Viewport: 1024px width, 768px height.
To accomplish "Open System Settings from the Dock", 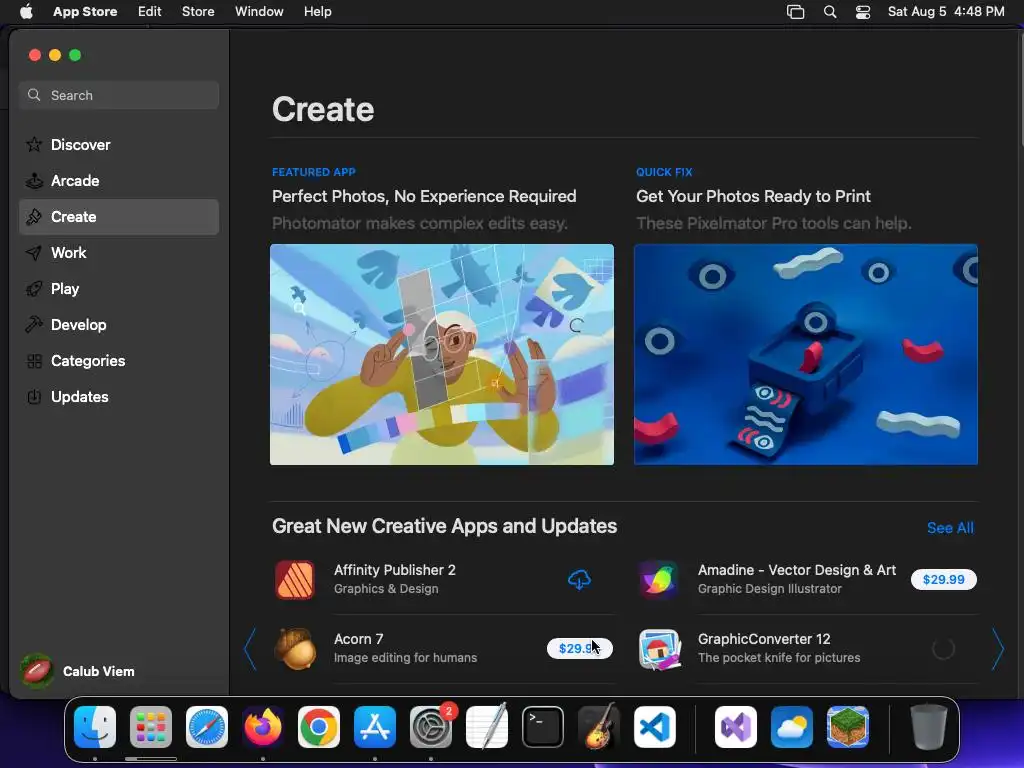I will coord(431,727).
